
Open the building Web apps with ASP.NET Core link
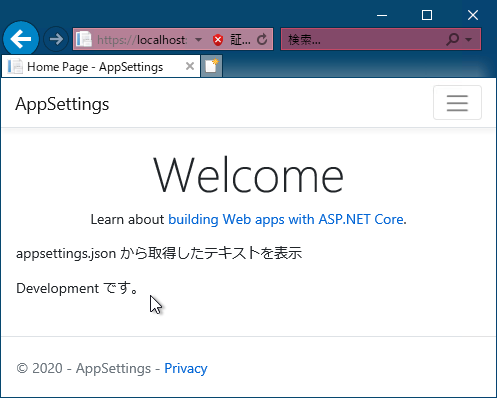[286, 219]
